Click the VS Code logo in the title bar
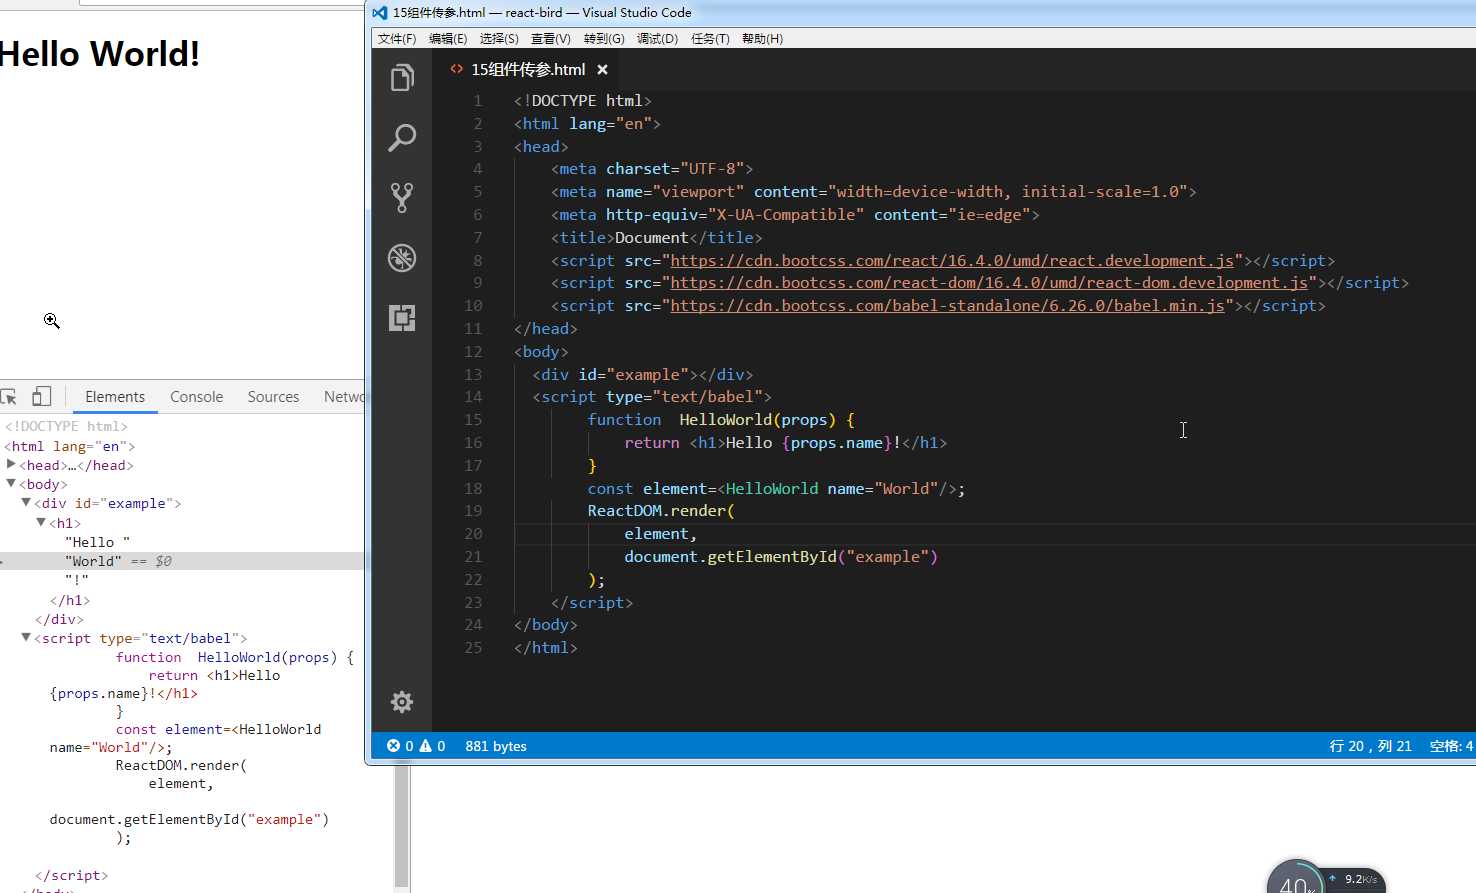Screen dimensions: 1476x893 coord(380,13)
